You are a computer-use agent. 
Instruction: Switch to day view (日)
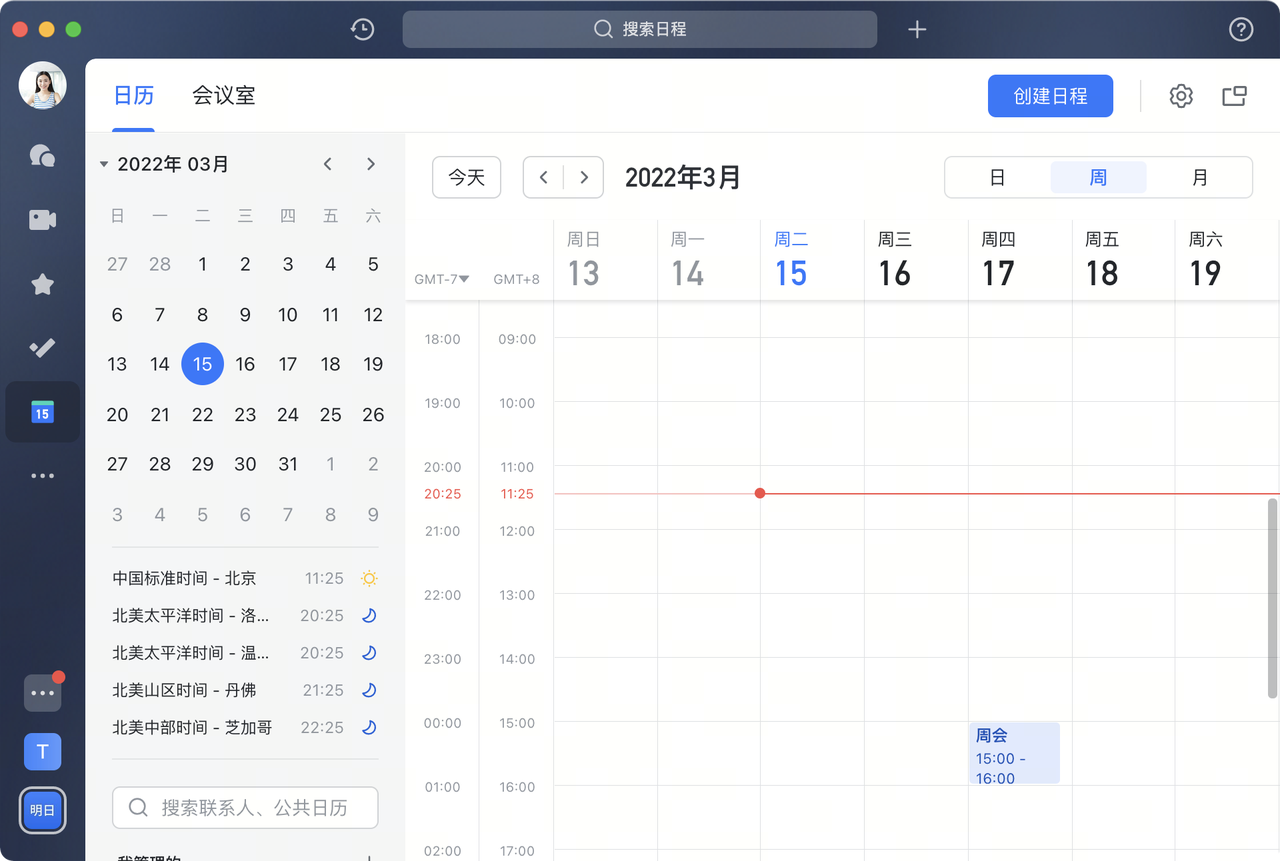point(997,178)
